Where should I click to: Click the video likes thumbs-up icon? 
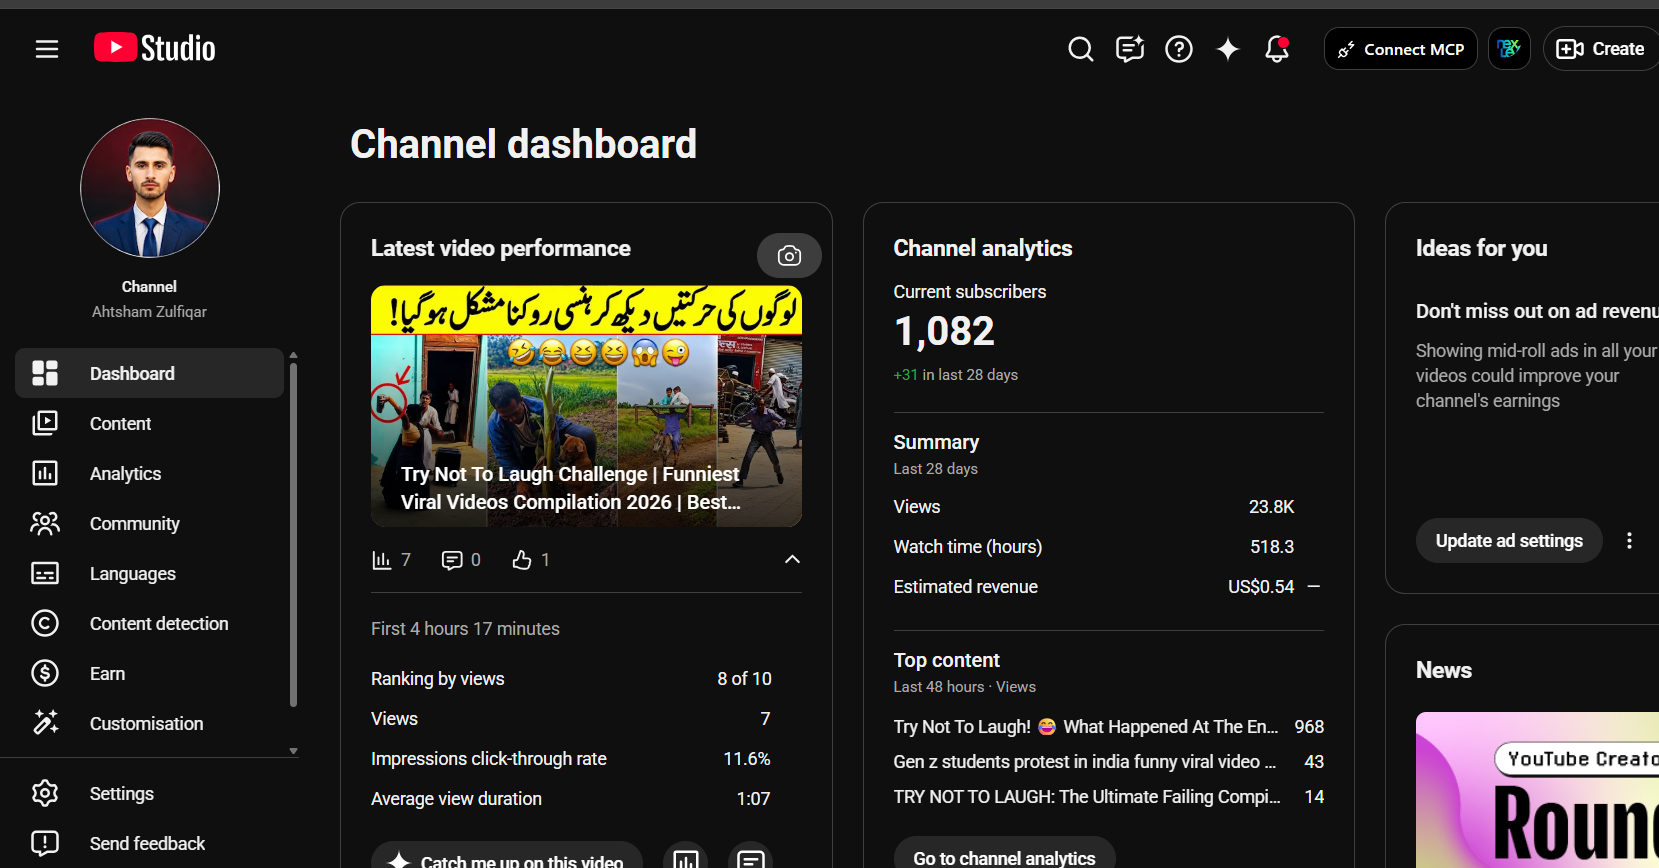522,560
